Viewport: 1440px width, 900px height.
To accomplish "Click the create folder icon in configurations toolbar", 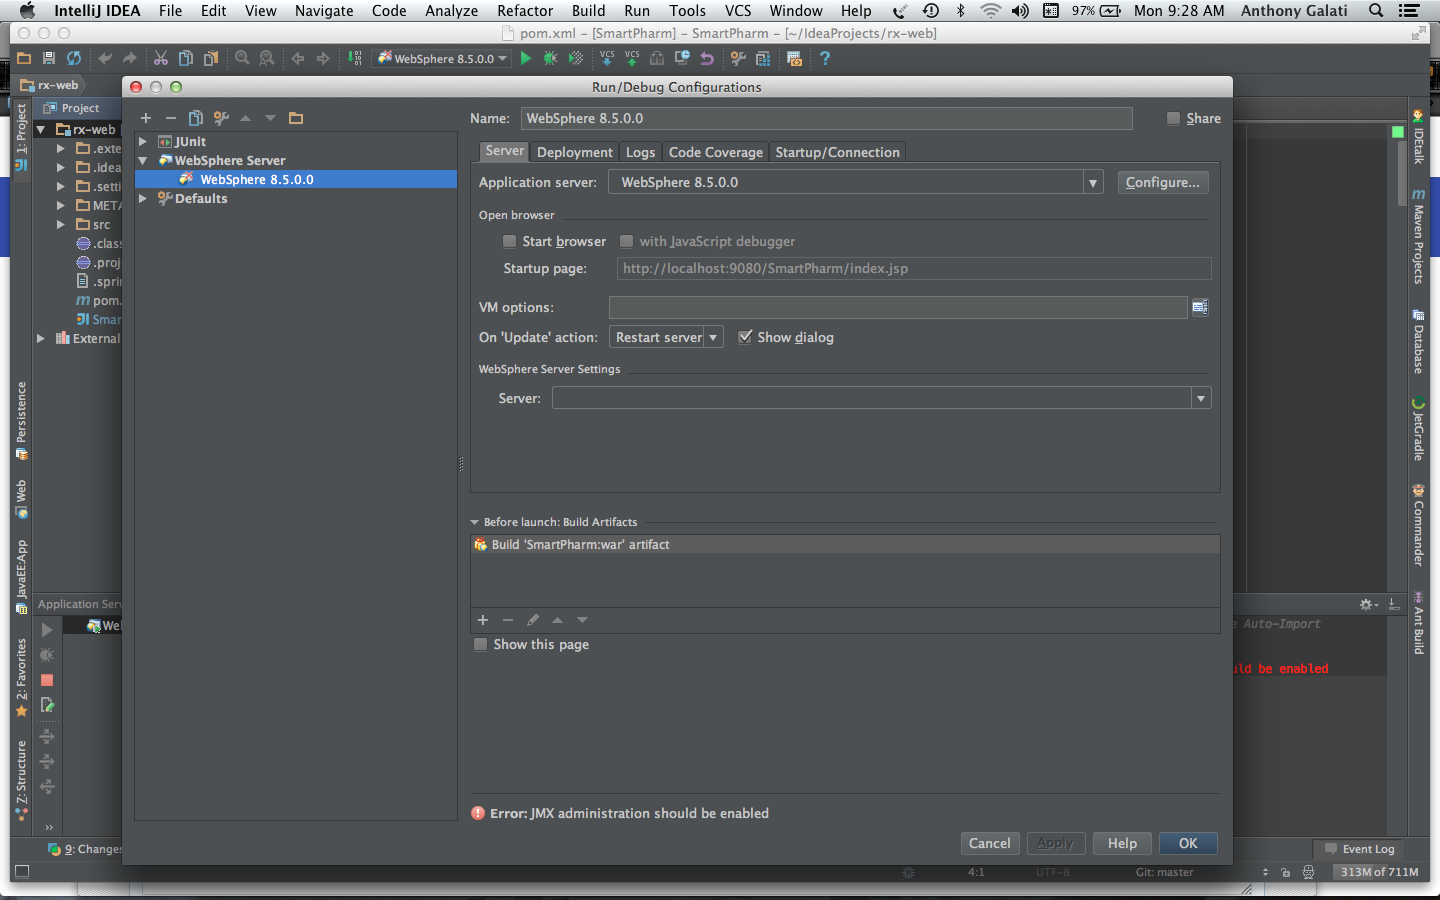I will coord(296,118).
